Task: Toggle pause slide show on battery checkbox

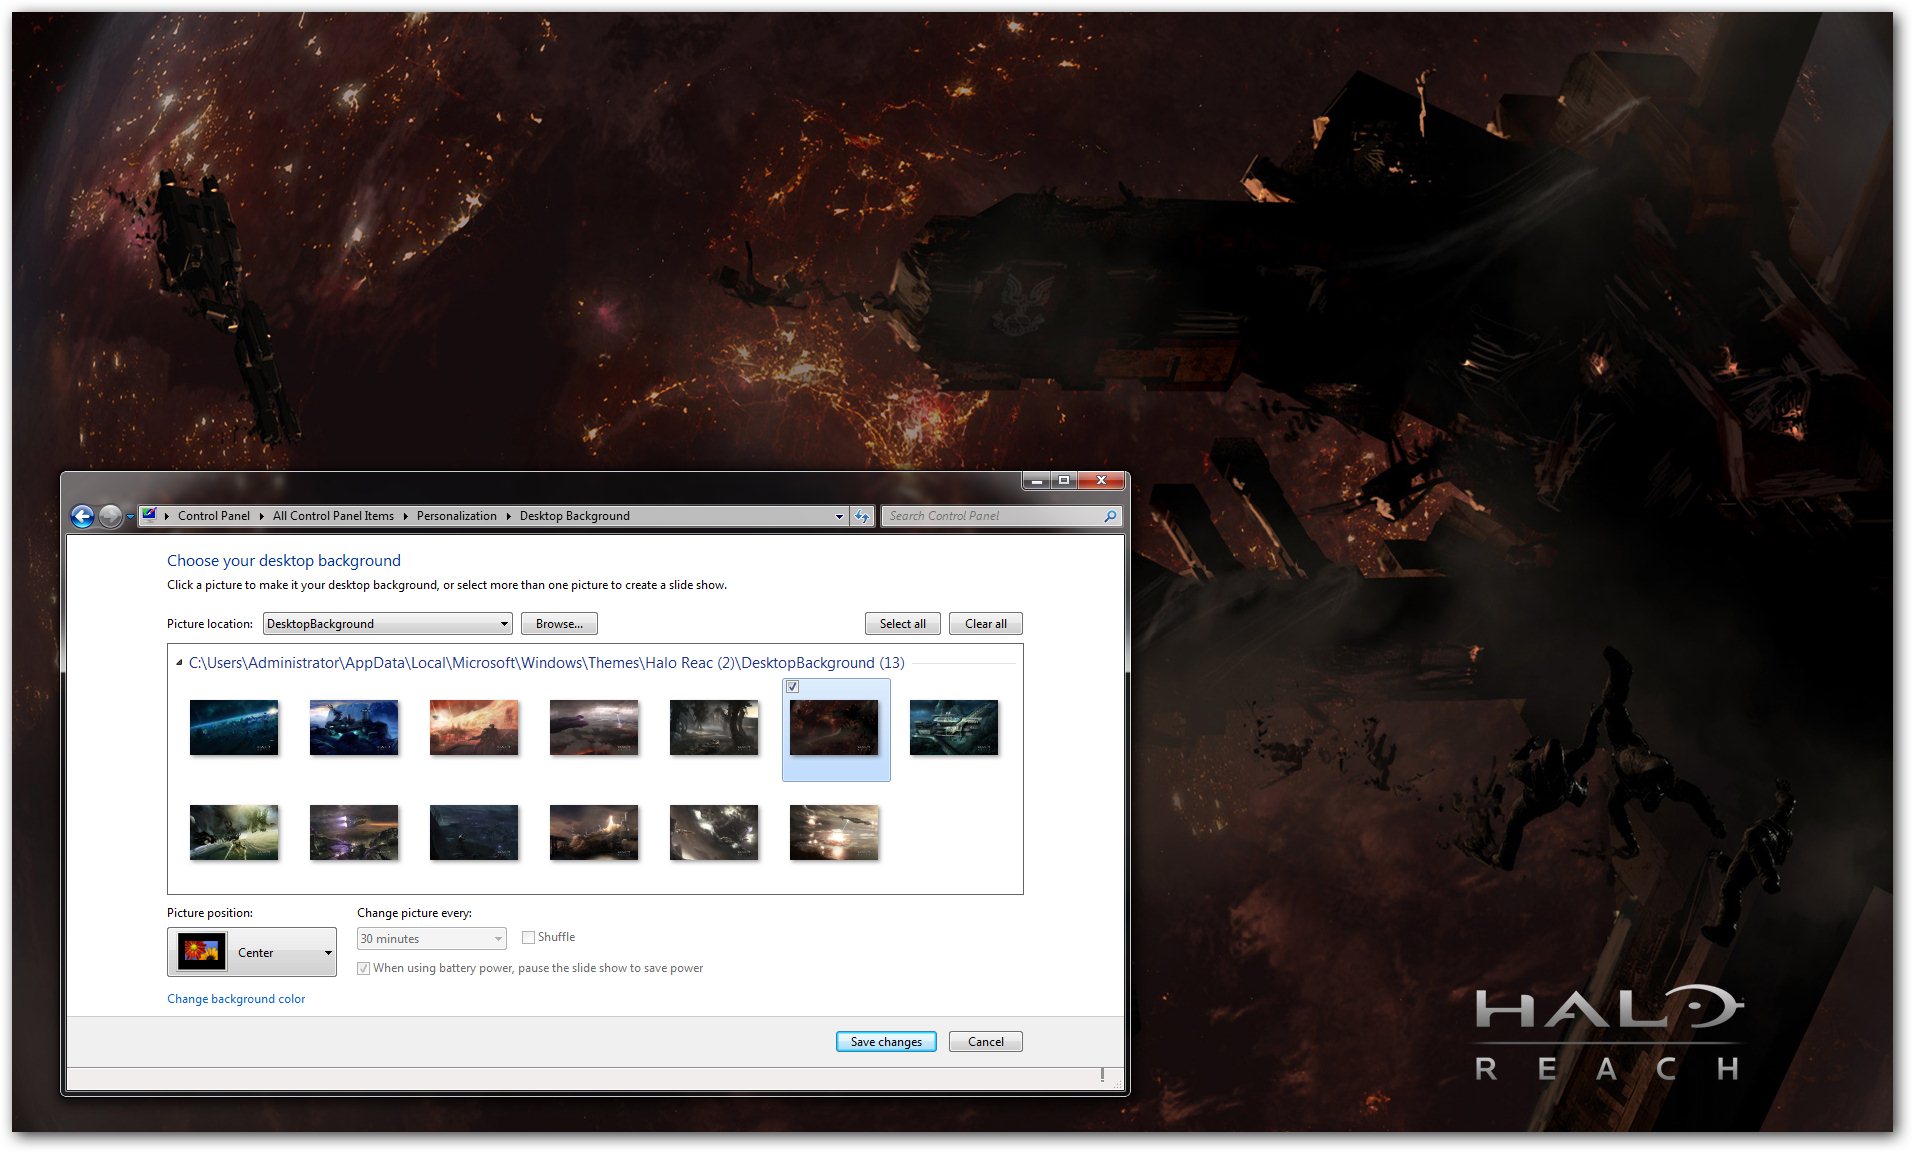Action: click(x=364, y=968)
